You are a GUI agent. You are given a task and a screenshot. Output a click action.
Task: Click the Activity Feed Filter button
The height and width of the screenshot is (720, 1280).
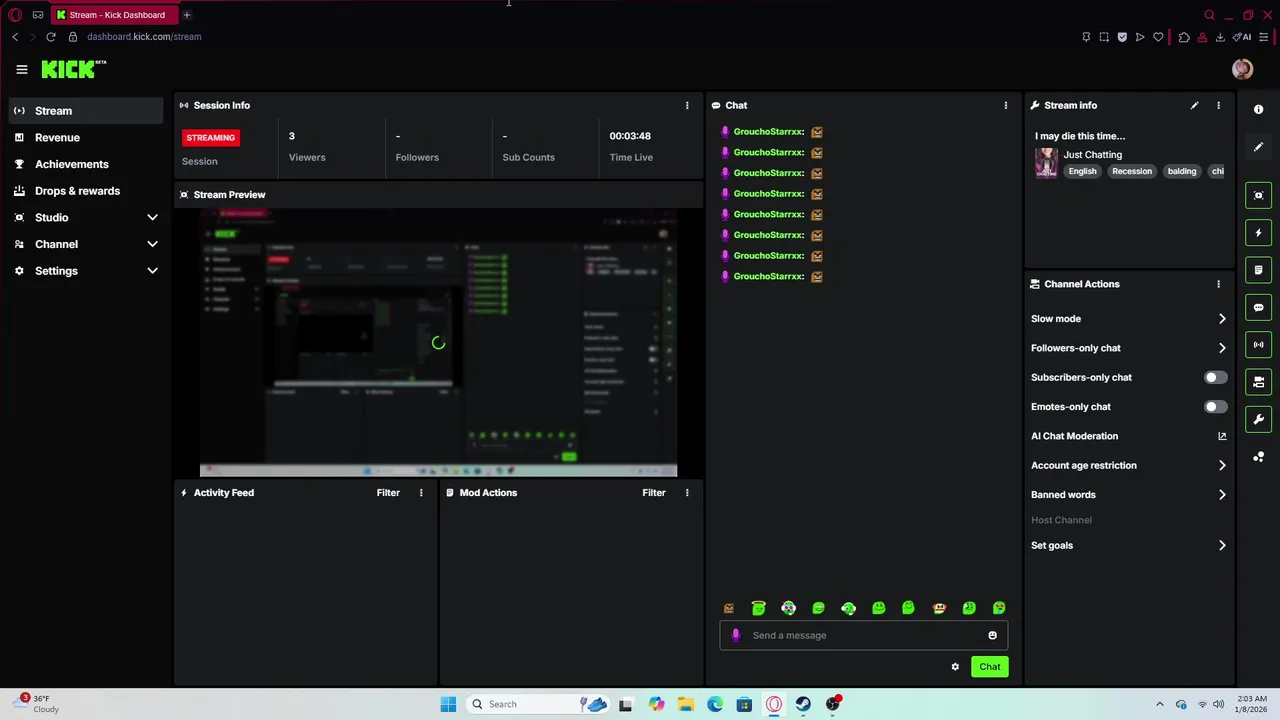coord(388,493)
